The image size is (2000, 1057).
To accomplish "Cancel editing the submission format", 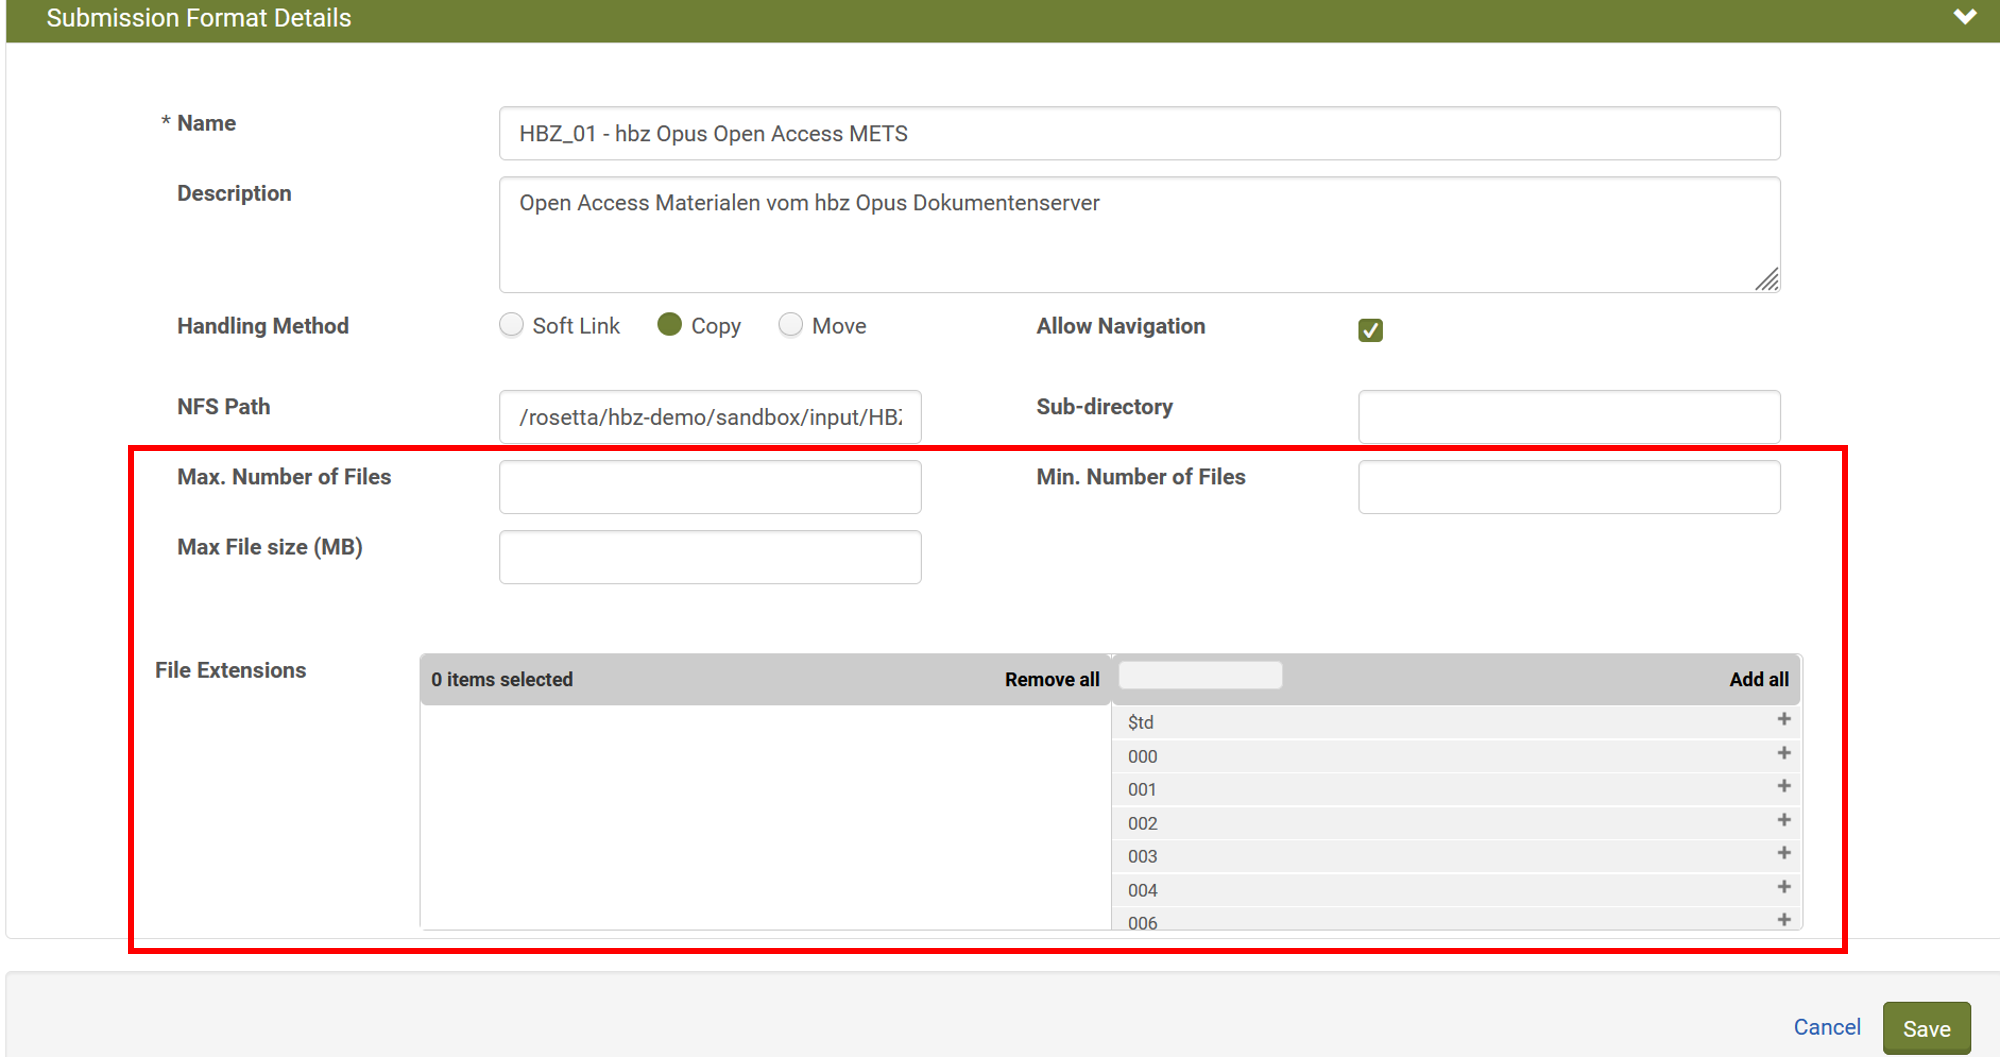I will (1827, 1027).
